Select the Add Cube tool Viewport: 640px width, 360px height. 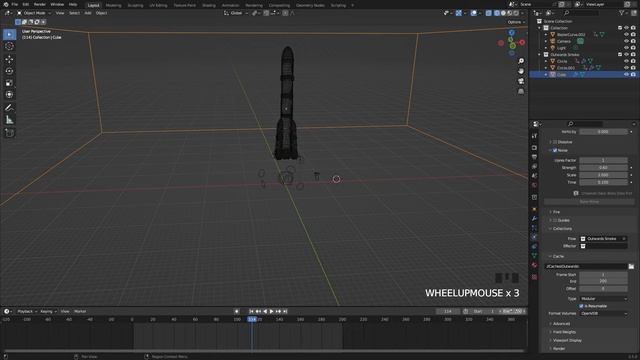click(9, 133)
